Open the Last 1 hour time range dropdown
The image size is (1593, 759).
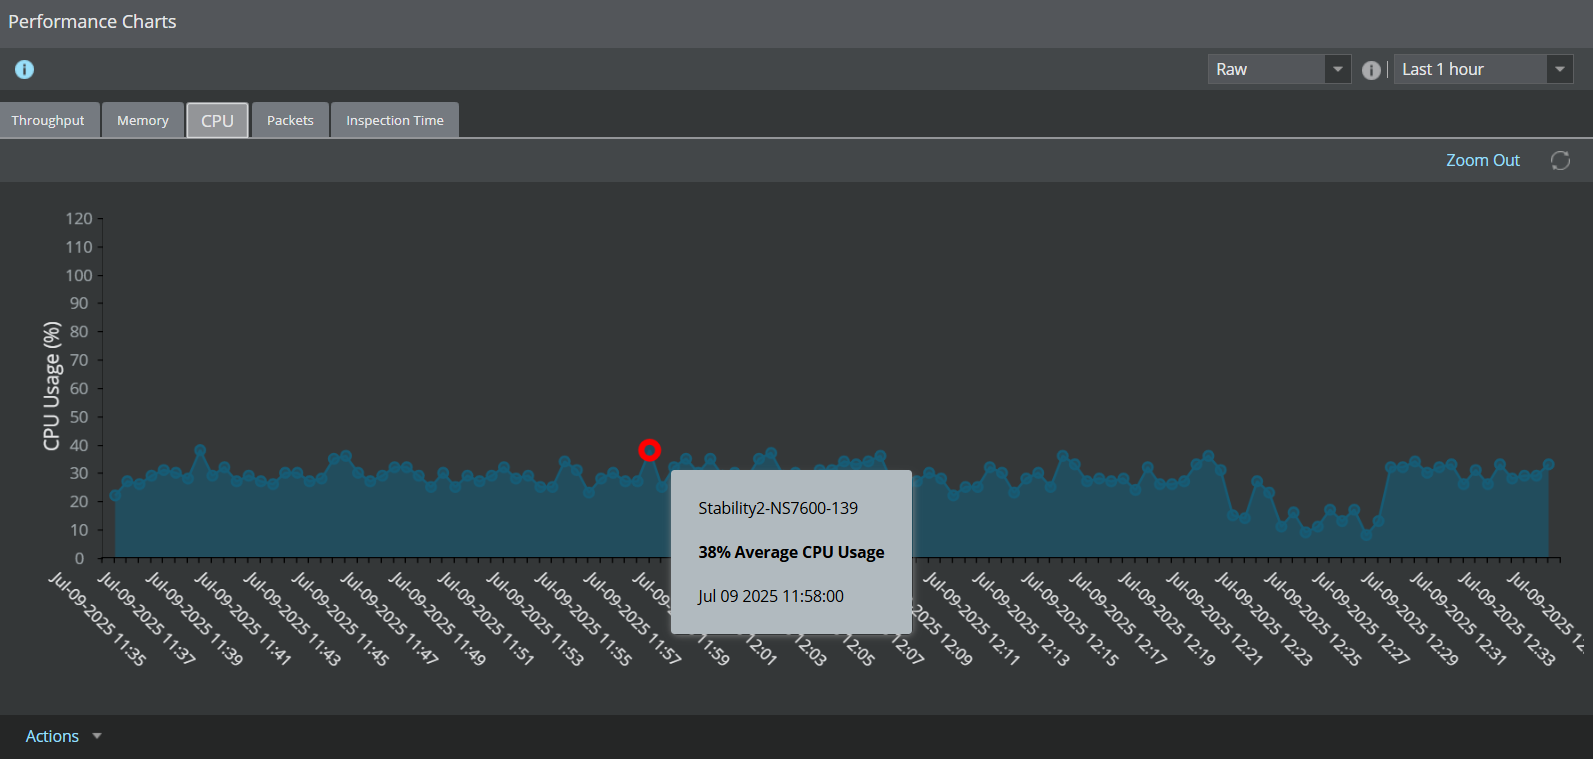(1483, 69)
